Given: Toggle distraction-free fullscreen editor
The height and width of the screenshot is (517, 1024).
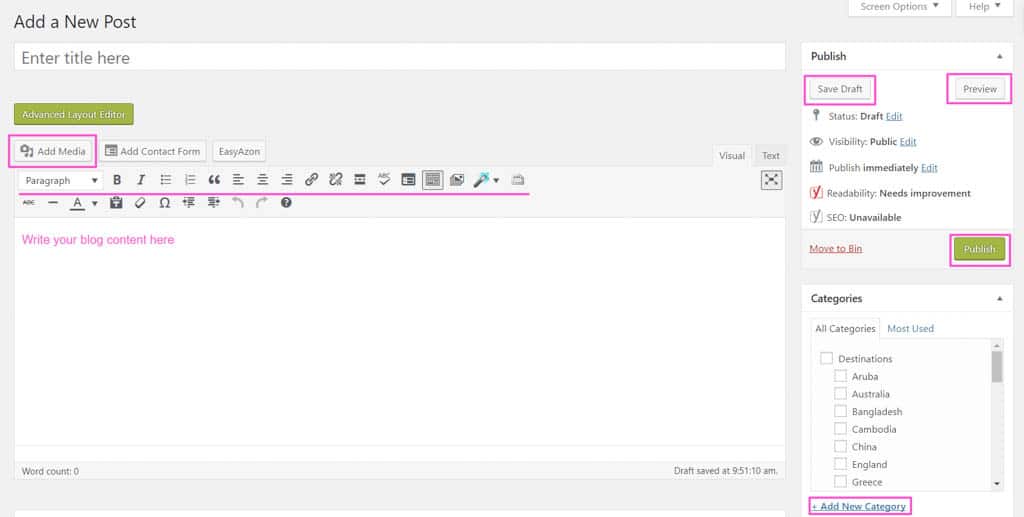Looking at the screenshot, I should [771, 180].
